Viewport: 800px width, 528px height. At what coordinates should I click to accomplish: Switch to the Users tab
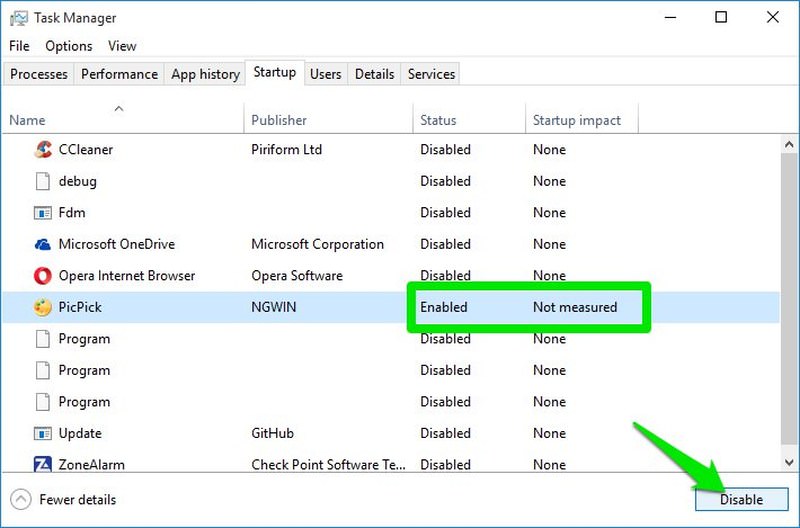tap(326, 74)
